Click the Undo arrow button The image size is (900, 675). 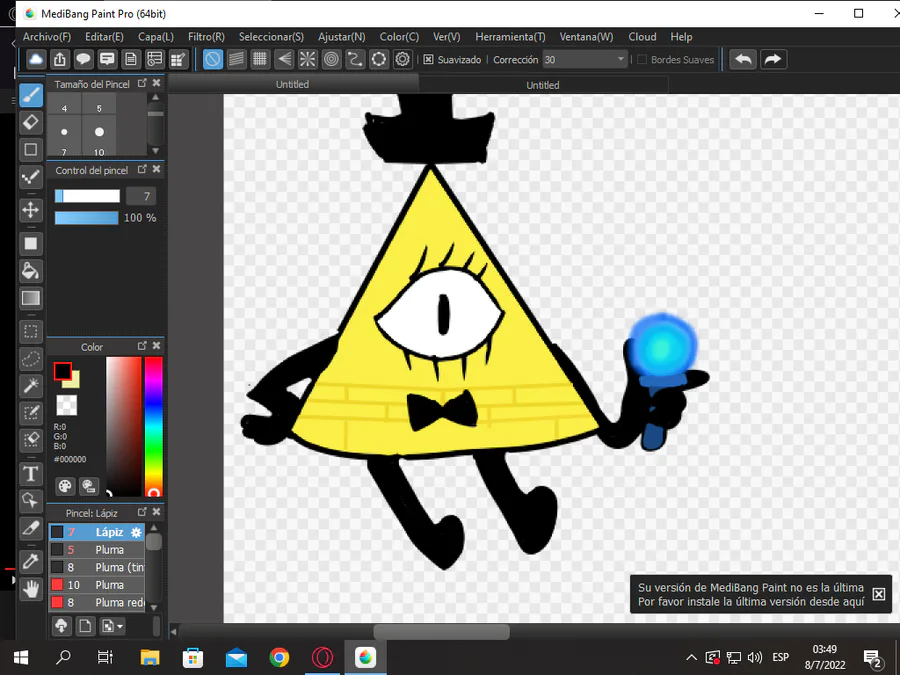coord(743,59)
